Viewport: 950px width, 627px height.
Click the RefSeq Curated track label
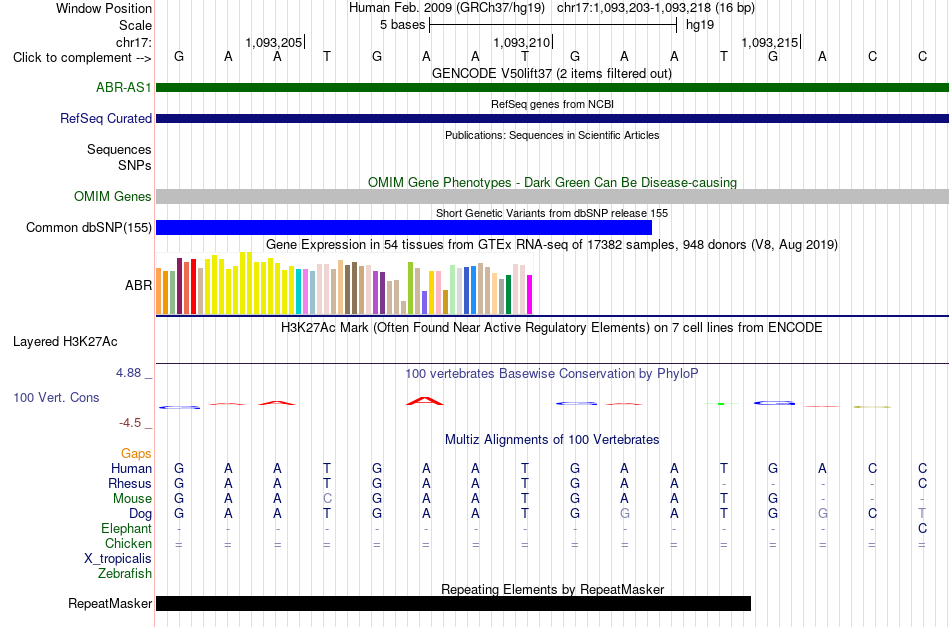pos(106,118)
